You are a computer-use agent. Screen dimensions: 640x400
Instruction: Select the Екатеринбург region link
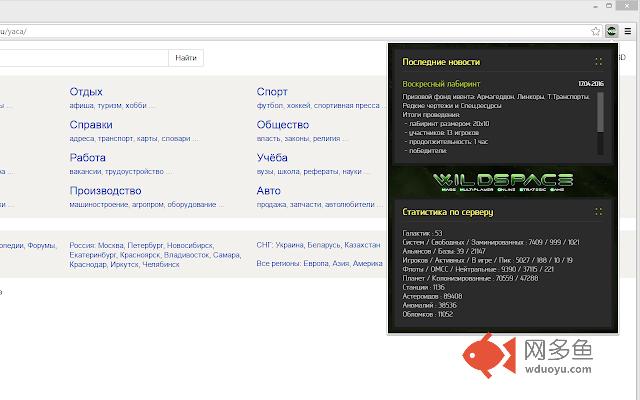(92, 255)
